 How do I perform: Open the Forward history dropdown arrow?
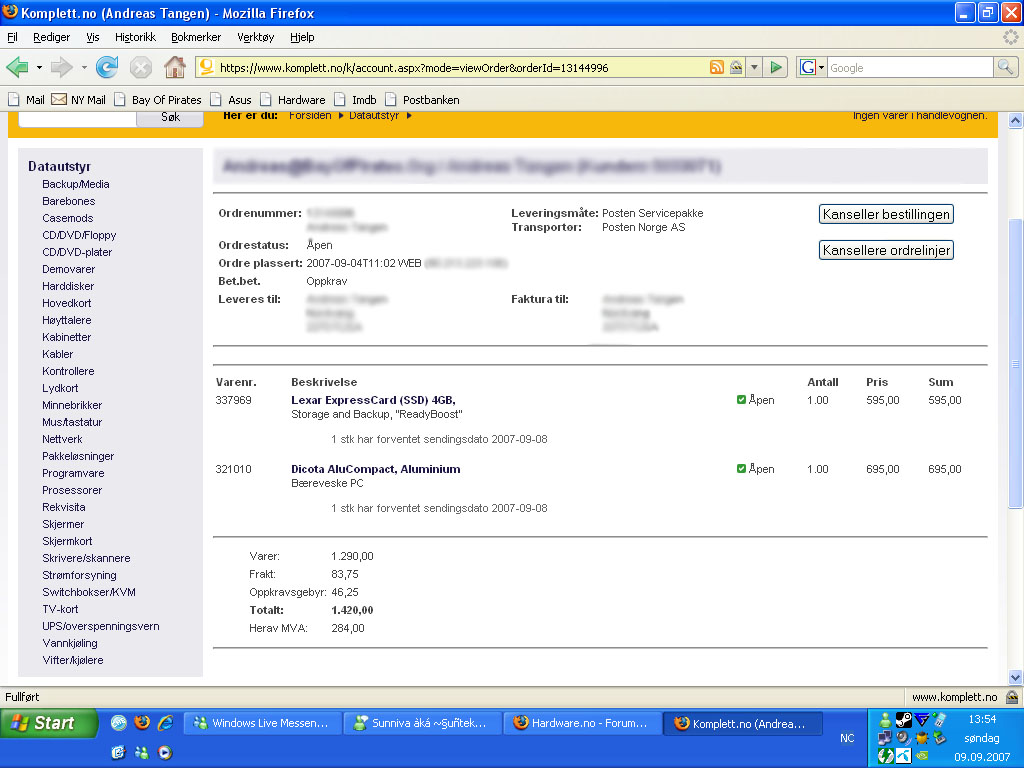(84, 67)
